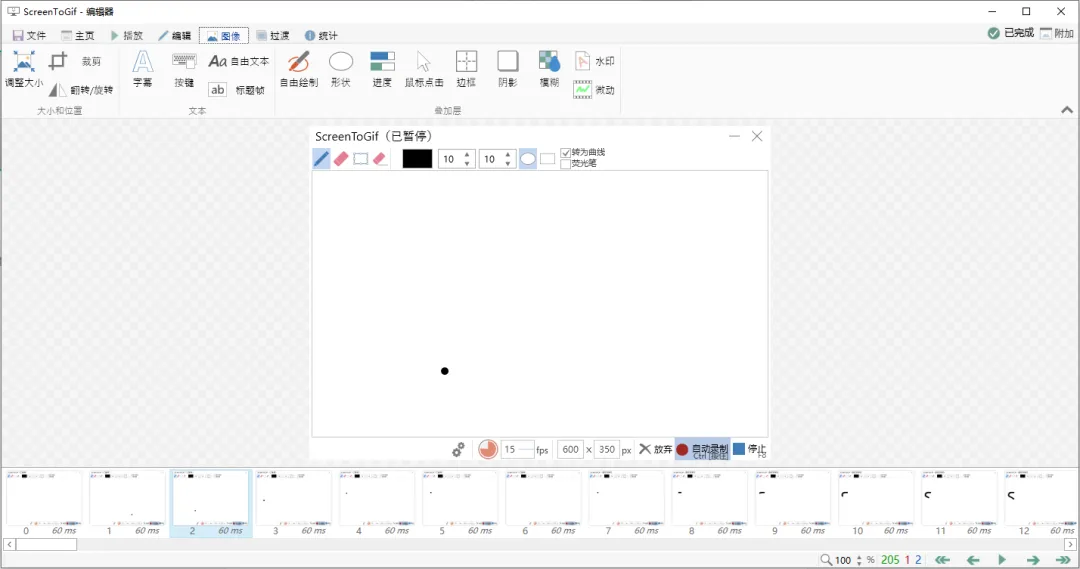Open the 鼠标点击 mouse clicks tool

pos(424,69)
